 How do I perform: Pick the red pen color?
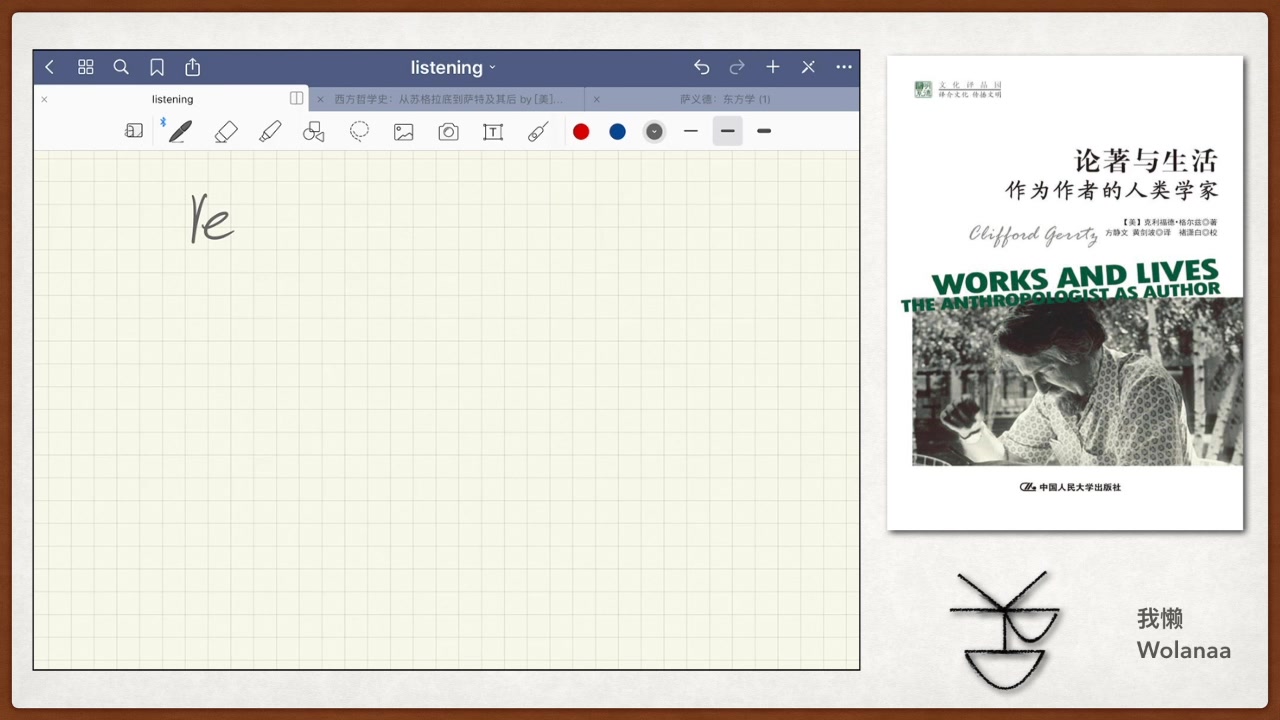click(x=581, y=131)
